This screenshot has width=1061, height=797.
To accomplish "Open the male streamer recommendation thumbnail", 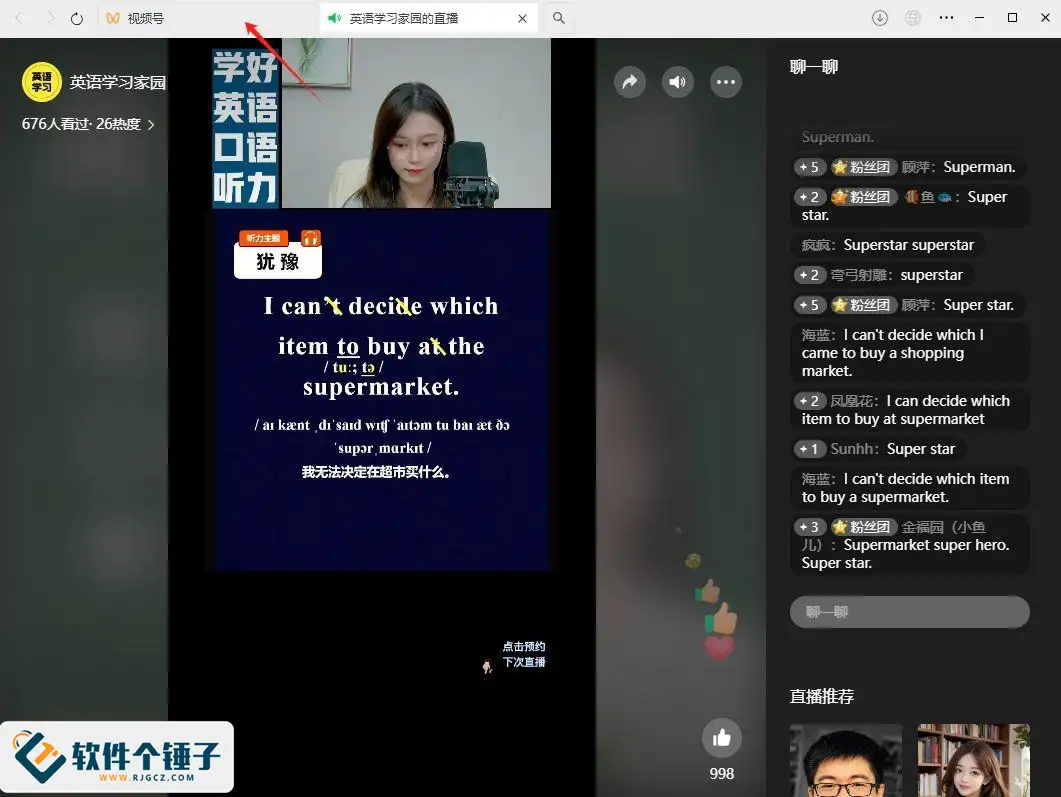I will 846,760.
